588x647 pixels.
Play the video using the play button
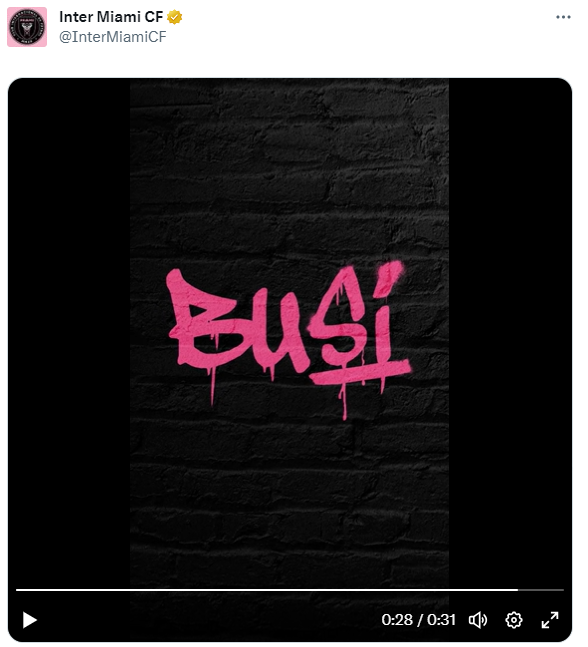pyautogui.click(x=29, y=620)
